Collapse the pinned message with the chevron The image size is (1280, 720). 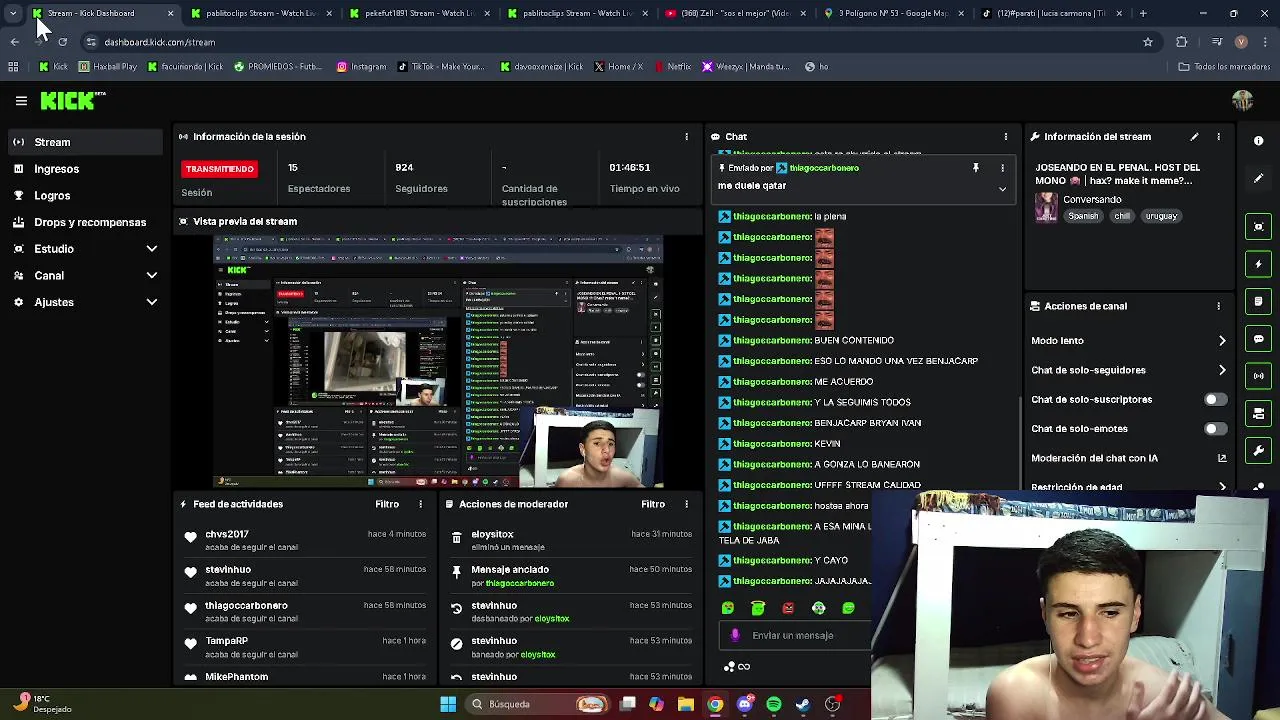pos(1002,189)
